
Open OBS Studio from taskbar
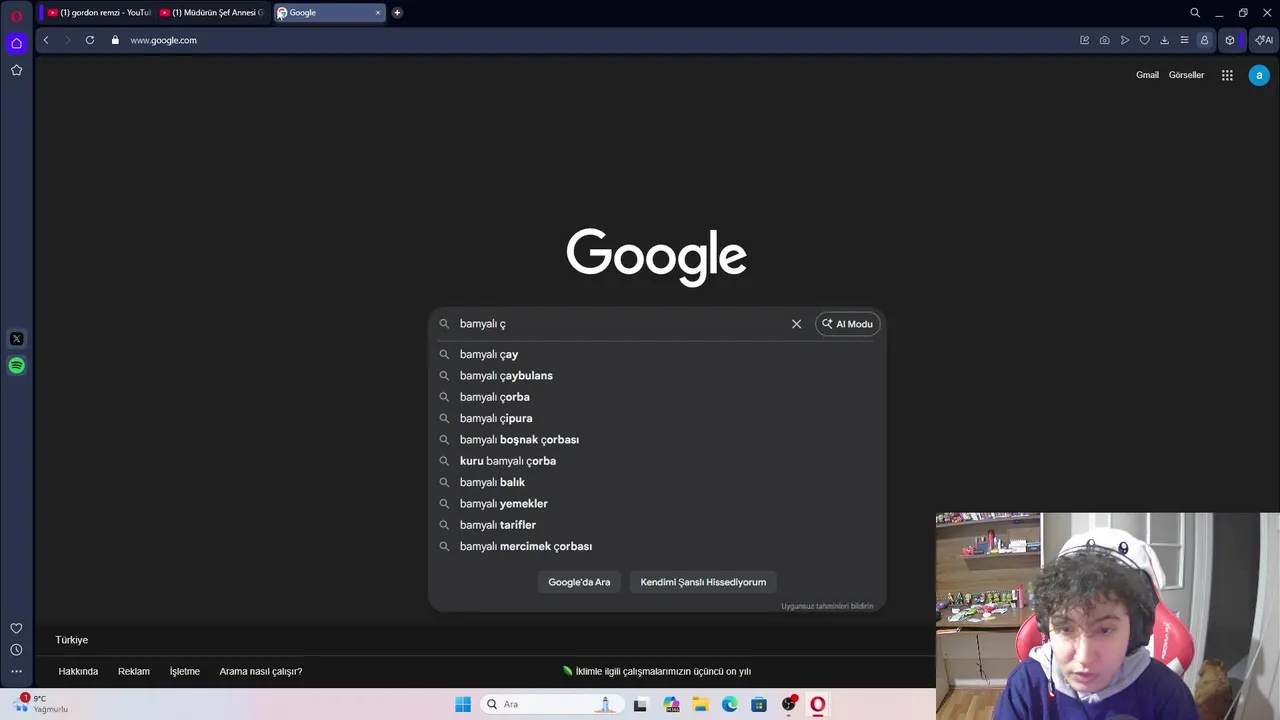point(789,704)
